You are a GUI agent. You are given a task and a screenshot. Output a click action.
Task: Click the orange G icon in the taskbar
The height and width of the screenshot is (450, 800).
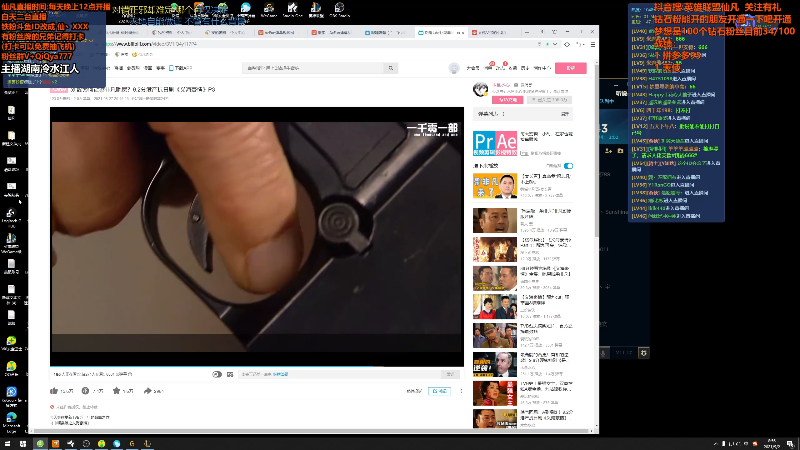point(132,444)
